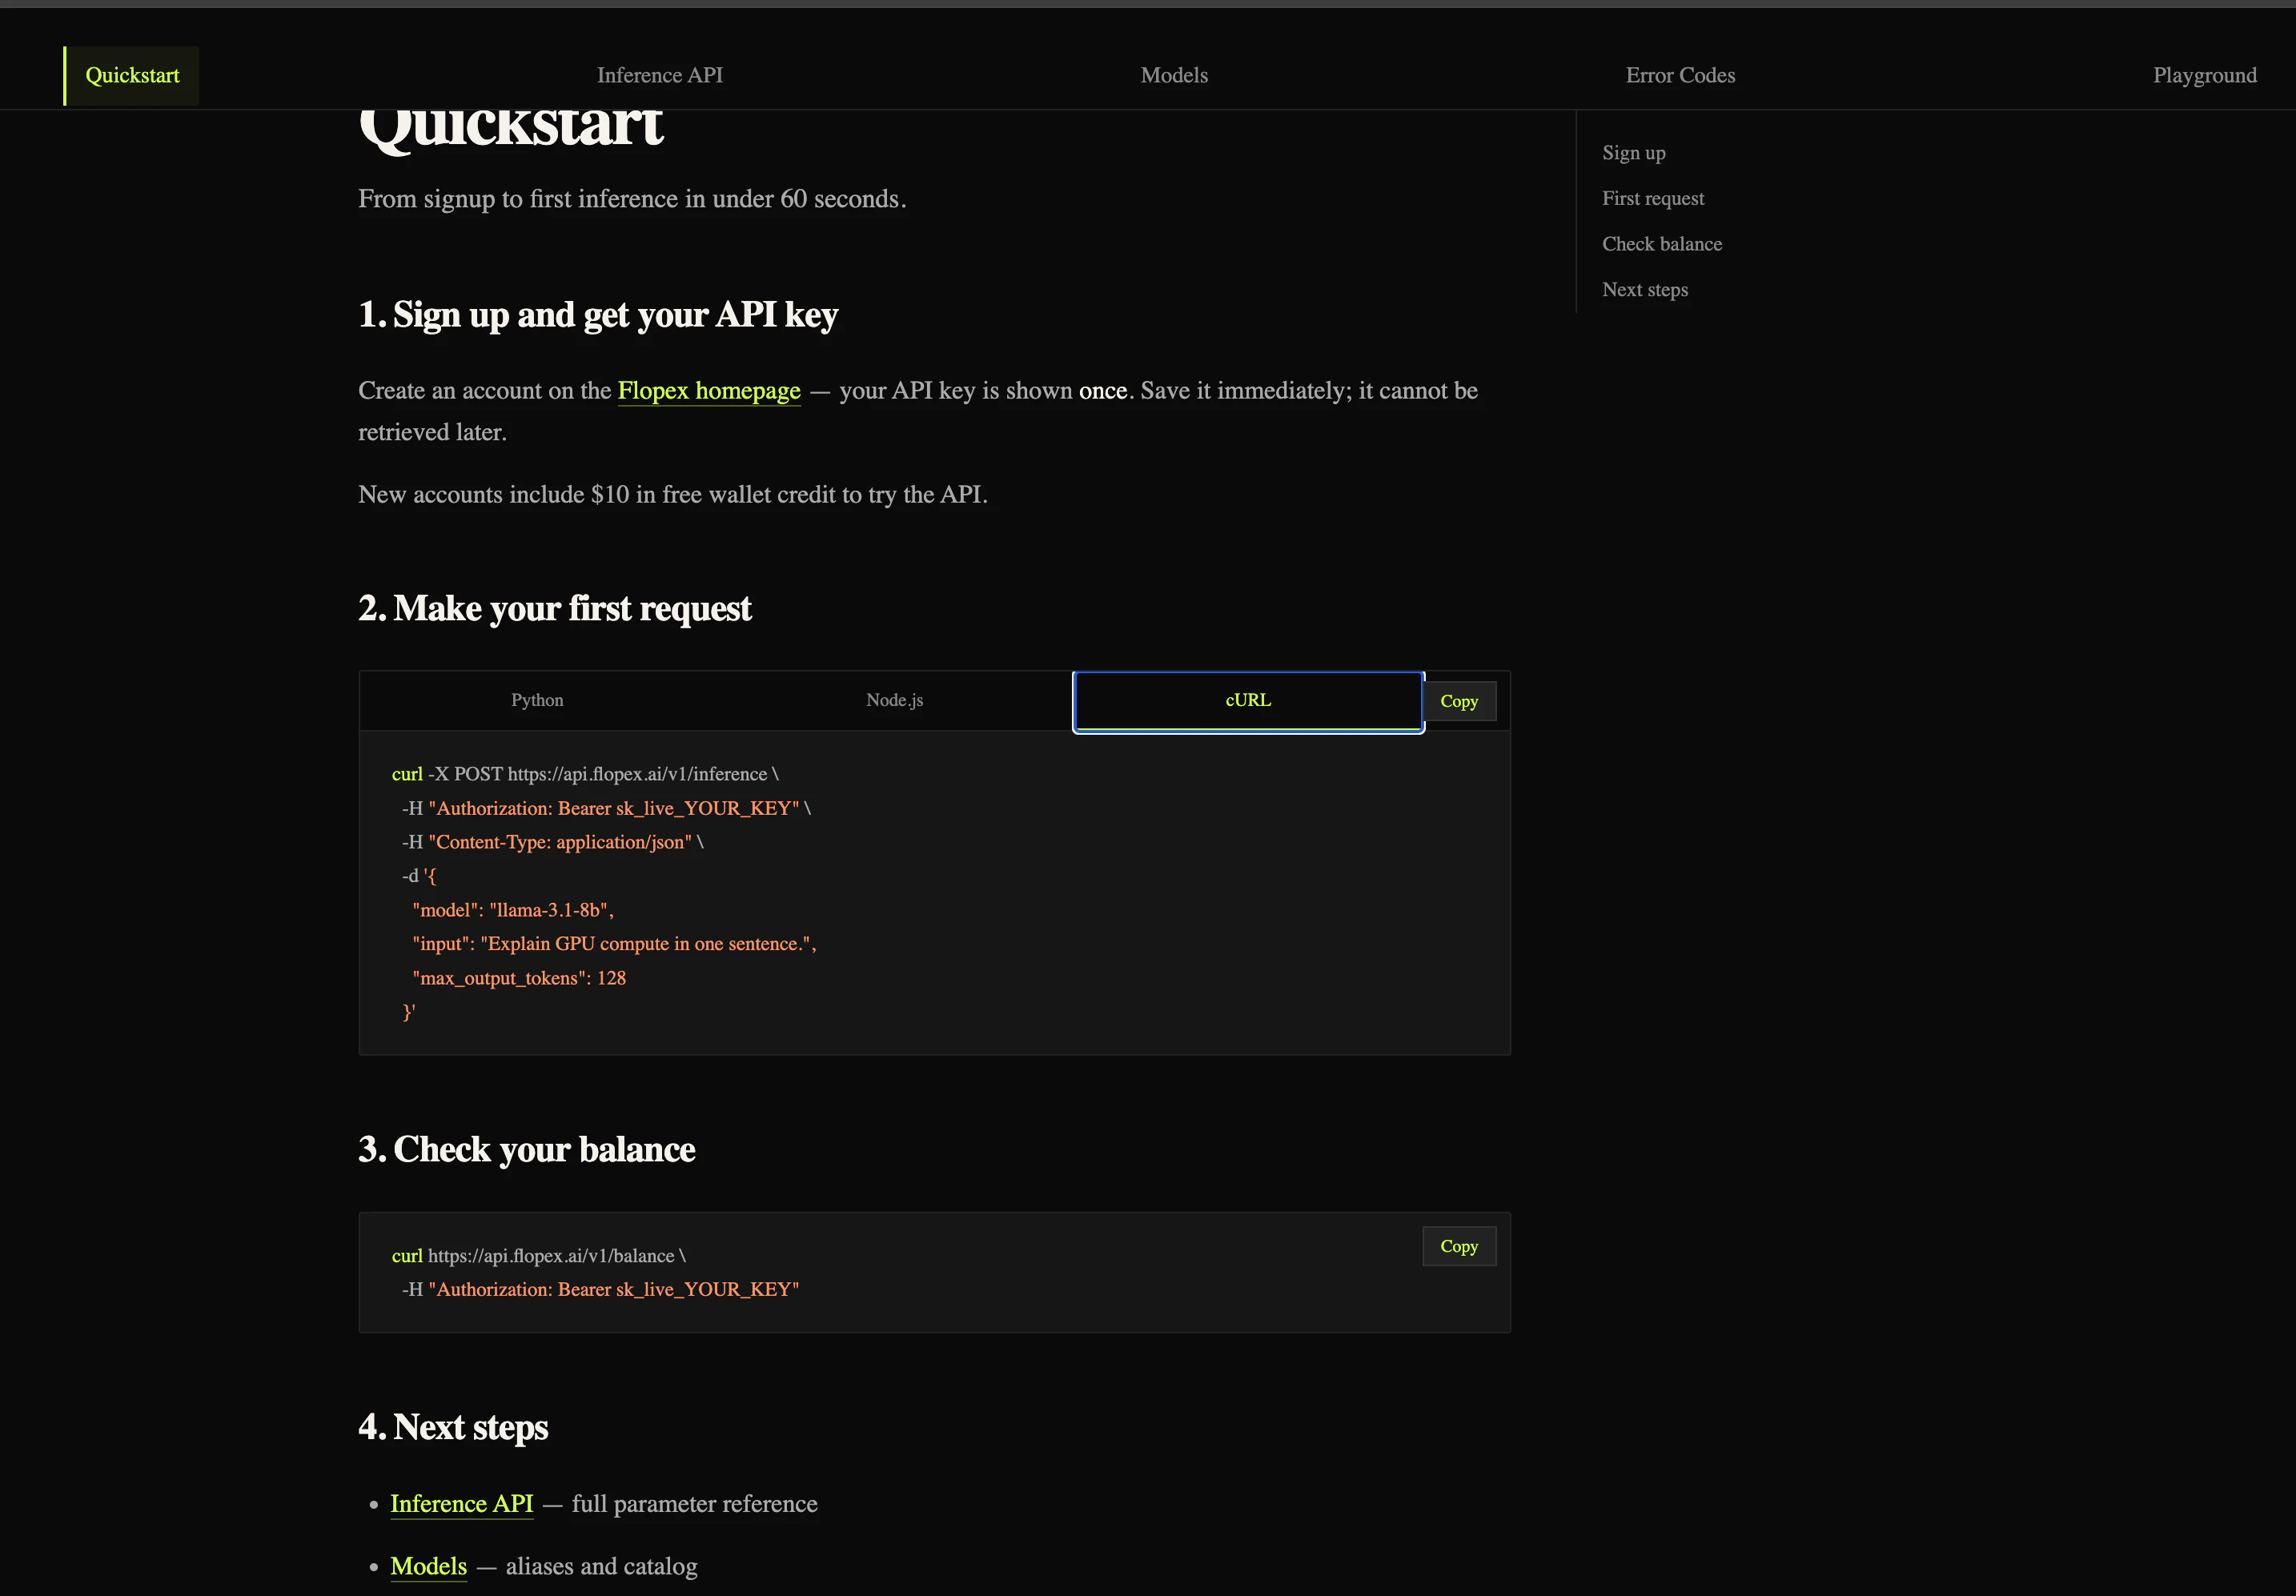Open the Models navigation item
This screenshot has height=1596, width=2296.
1173,76
